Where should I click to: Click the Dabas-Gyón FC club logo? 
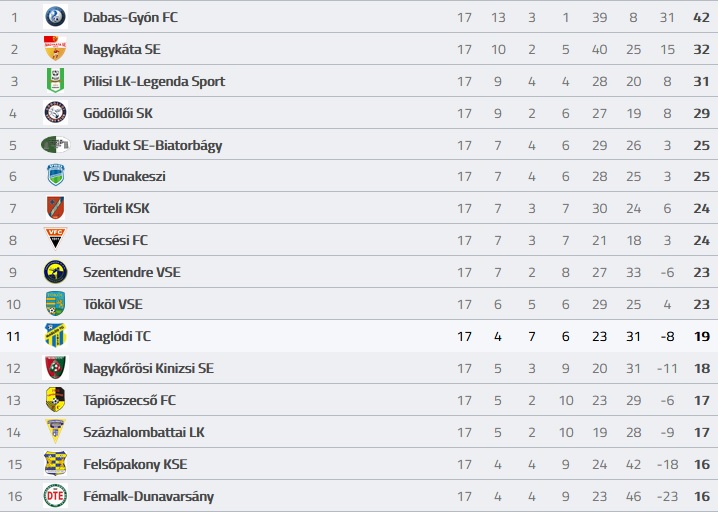pyautogui.click(x=55, y=17)
